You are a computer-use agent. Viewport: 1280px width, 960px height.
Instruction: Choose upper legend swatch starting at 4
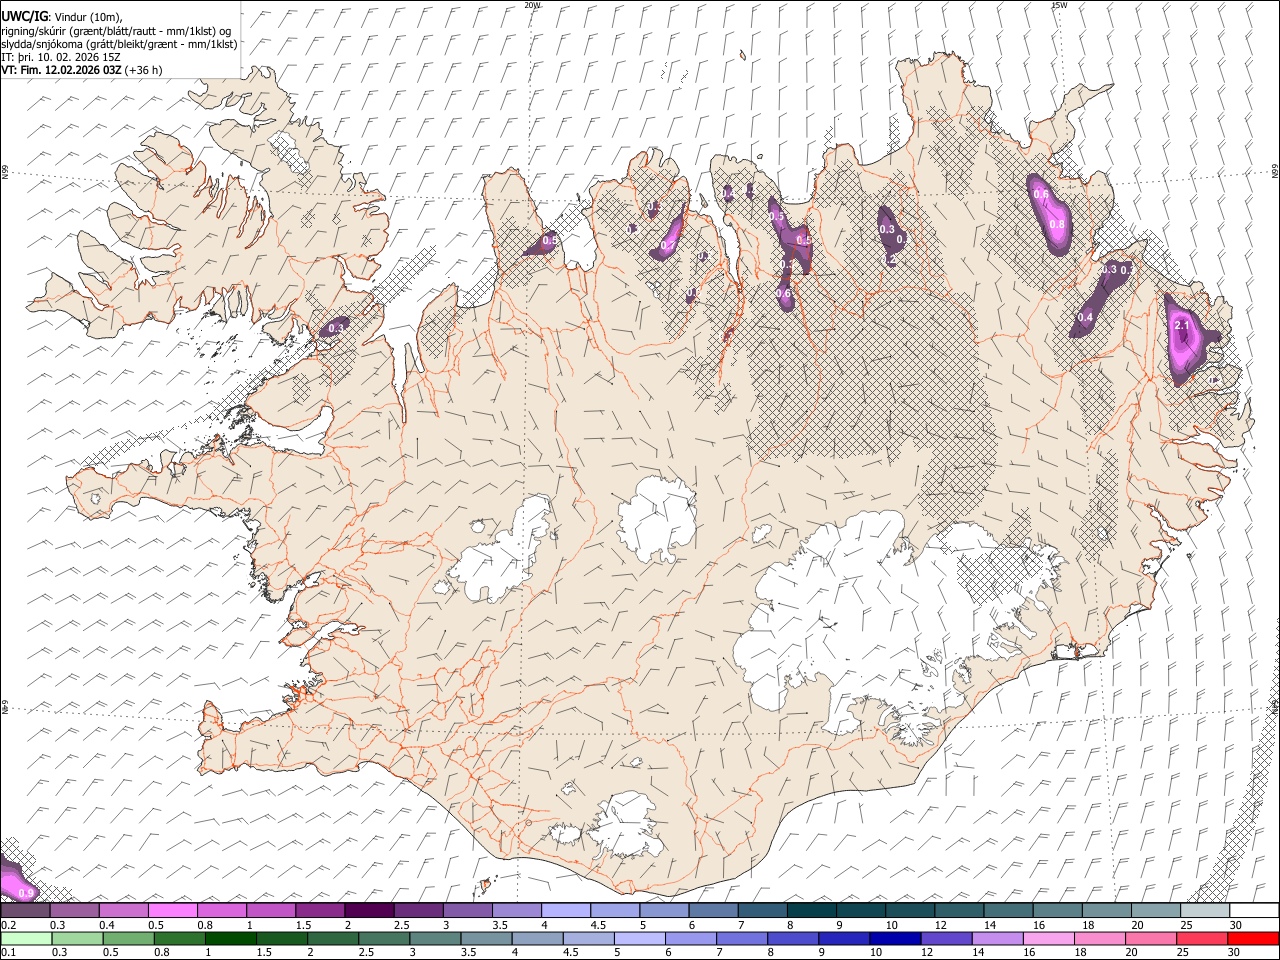pyautogui.click(x=566, y=911)
